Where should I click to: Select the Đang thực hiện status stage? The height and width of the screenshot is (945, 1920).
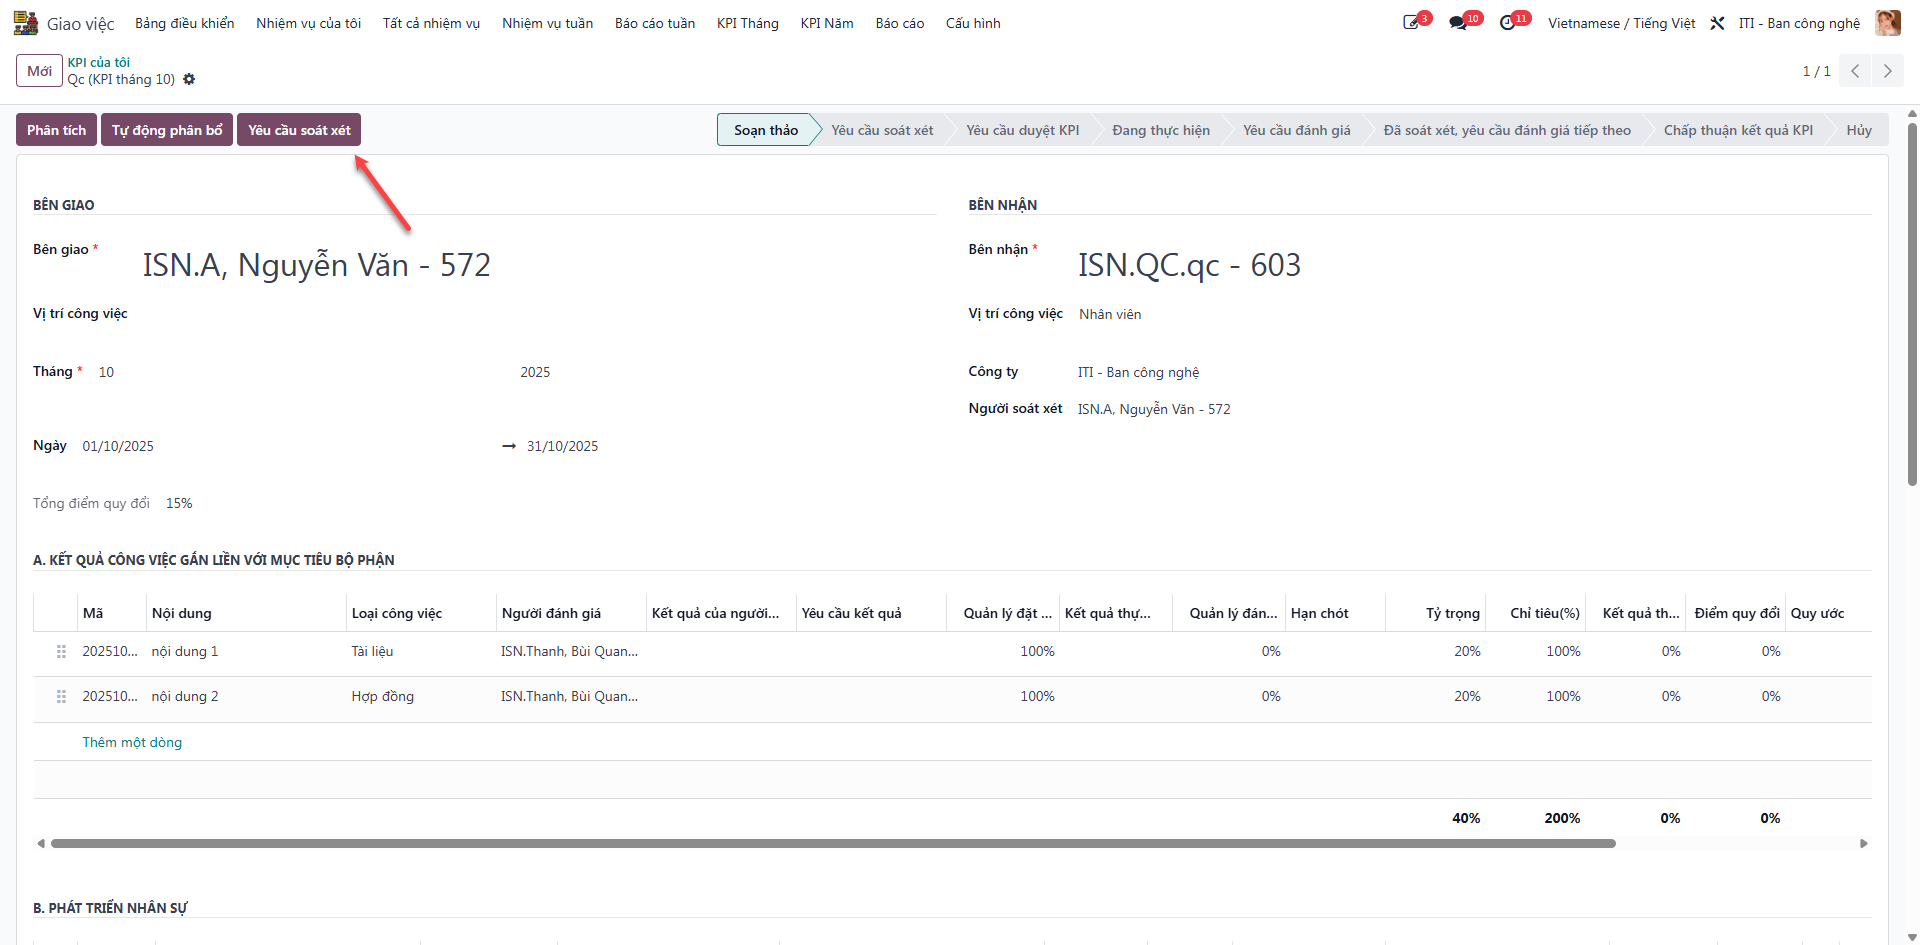(1160, 130)
